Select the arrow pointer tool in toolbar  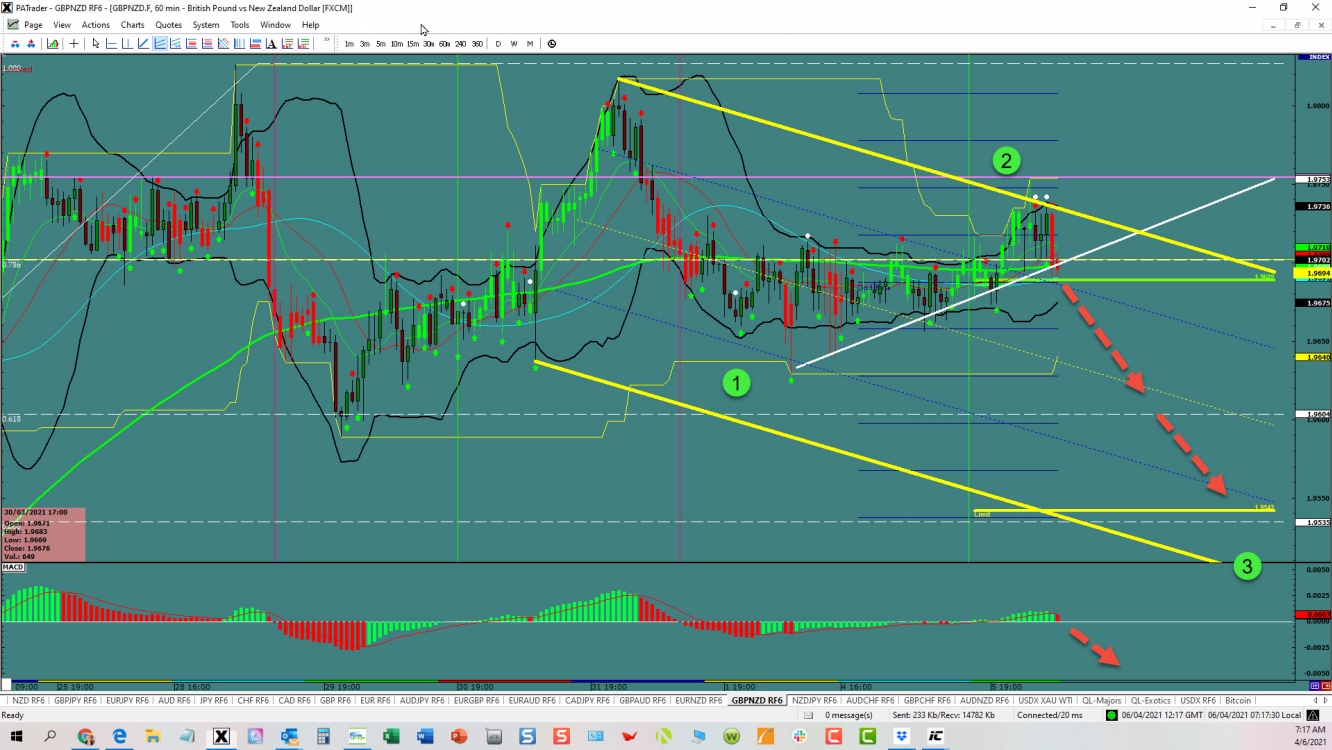click(96, 43)
